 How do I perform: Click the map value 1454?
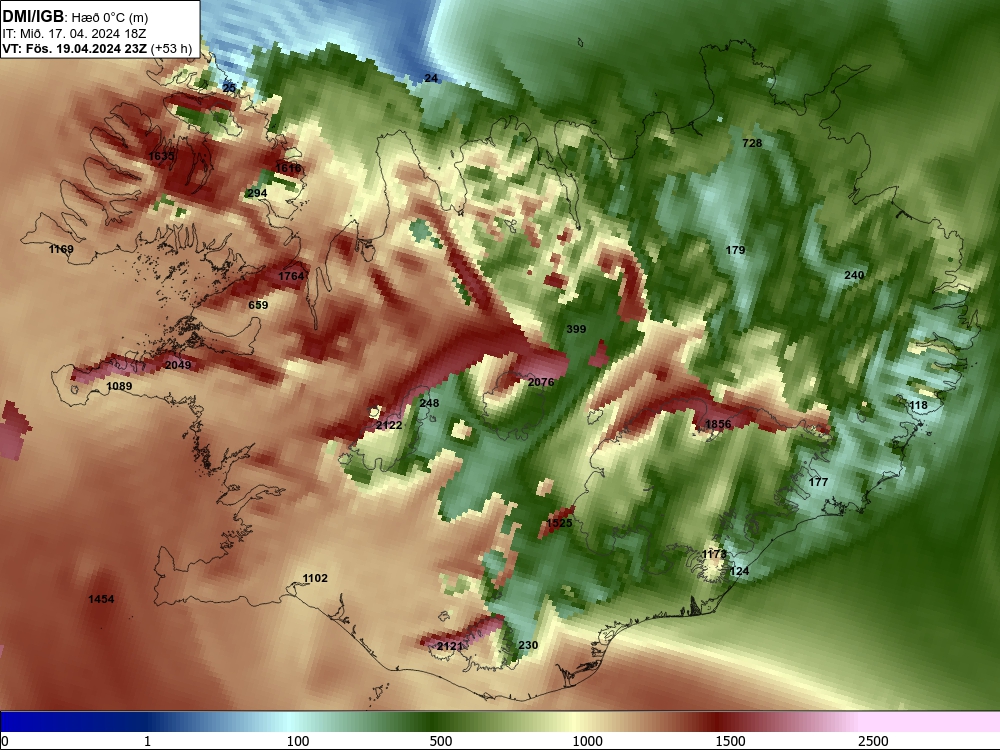click(x=101, y=599)
